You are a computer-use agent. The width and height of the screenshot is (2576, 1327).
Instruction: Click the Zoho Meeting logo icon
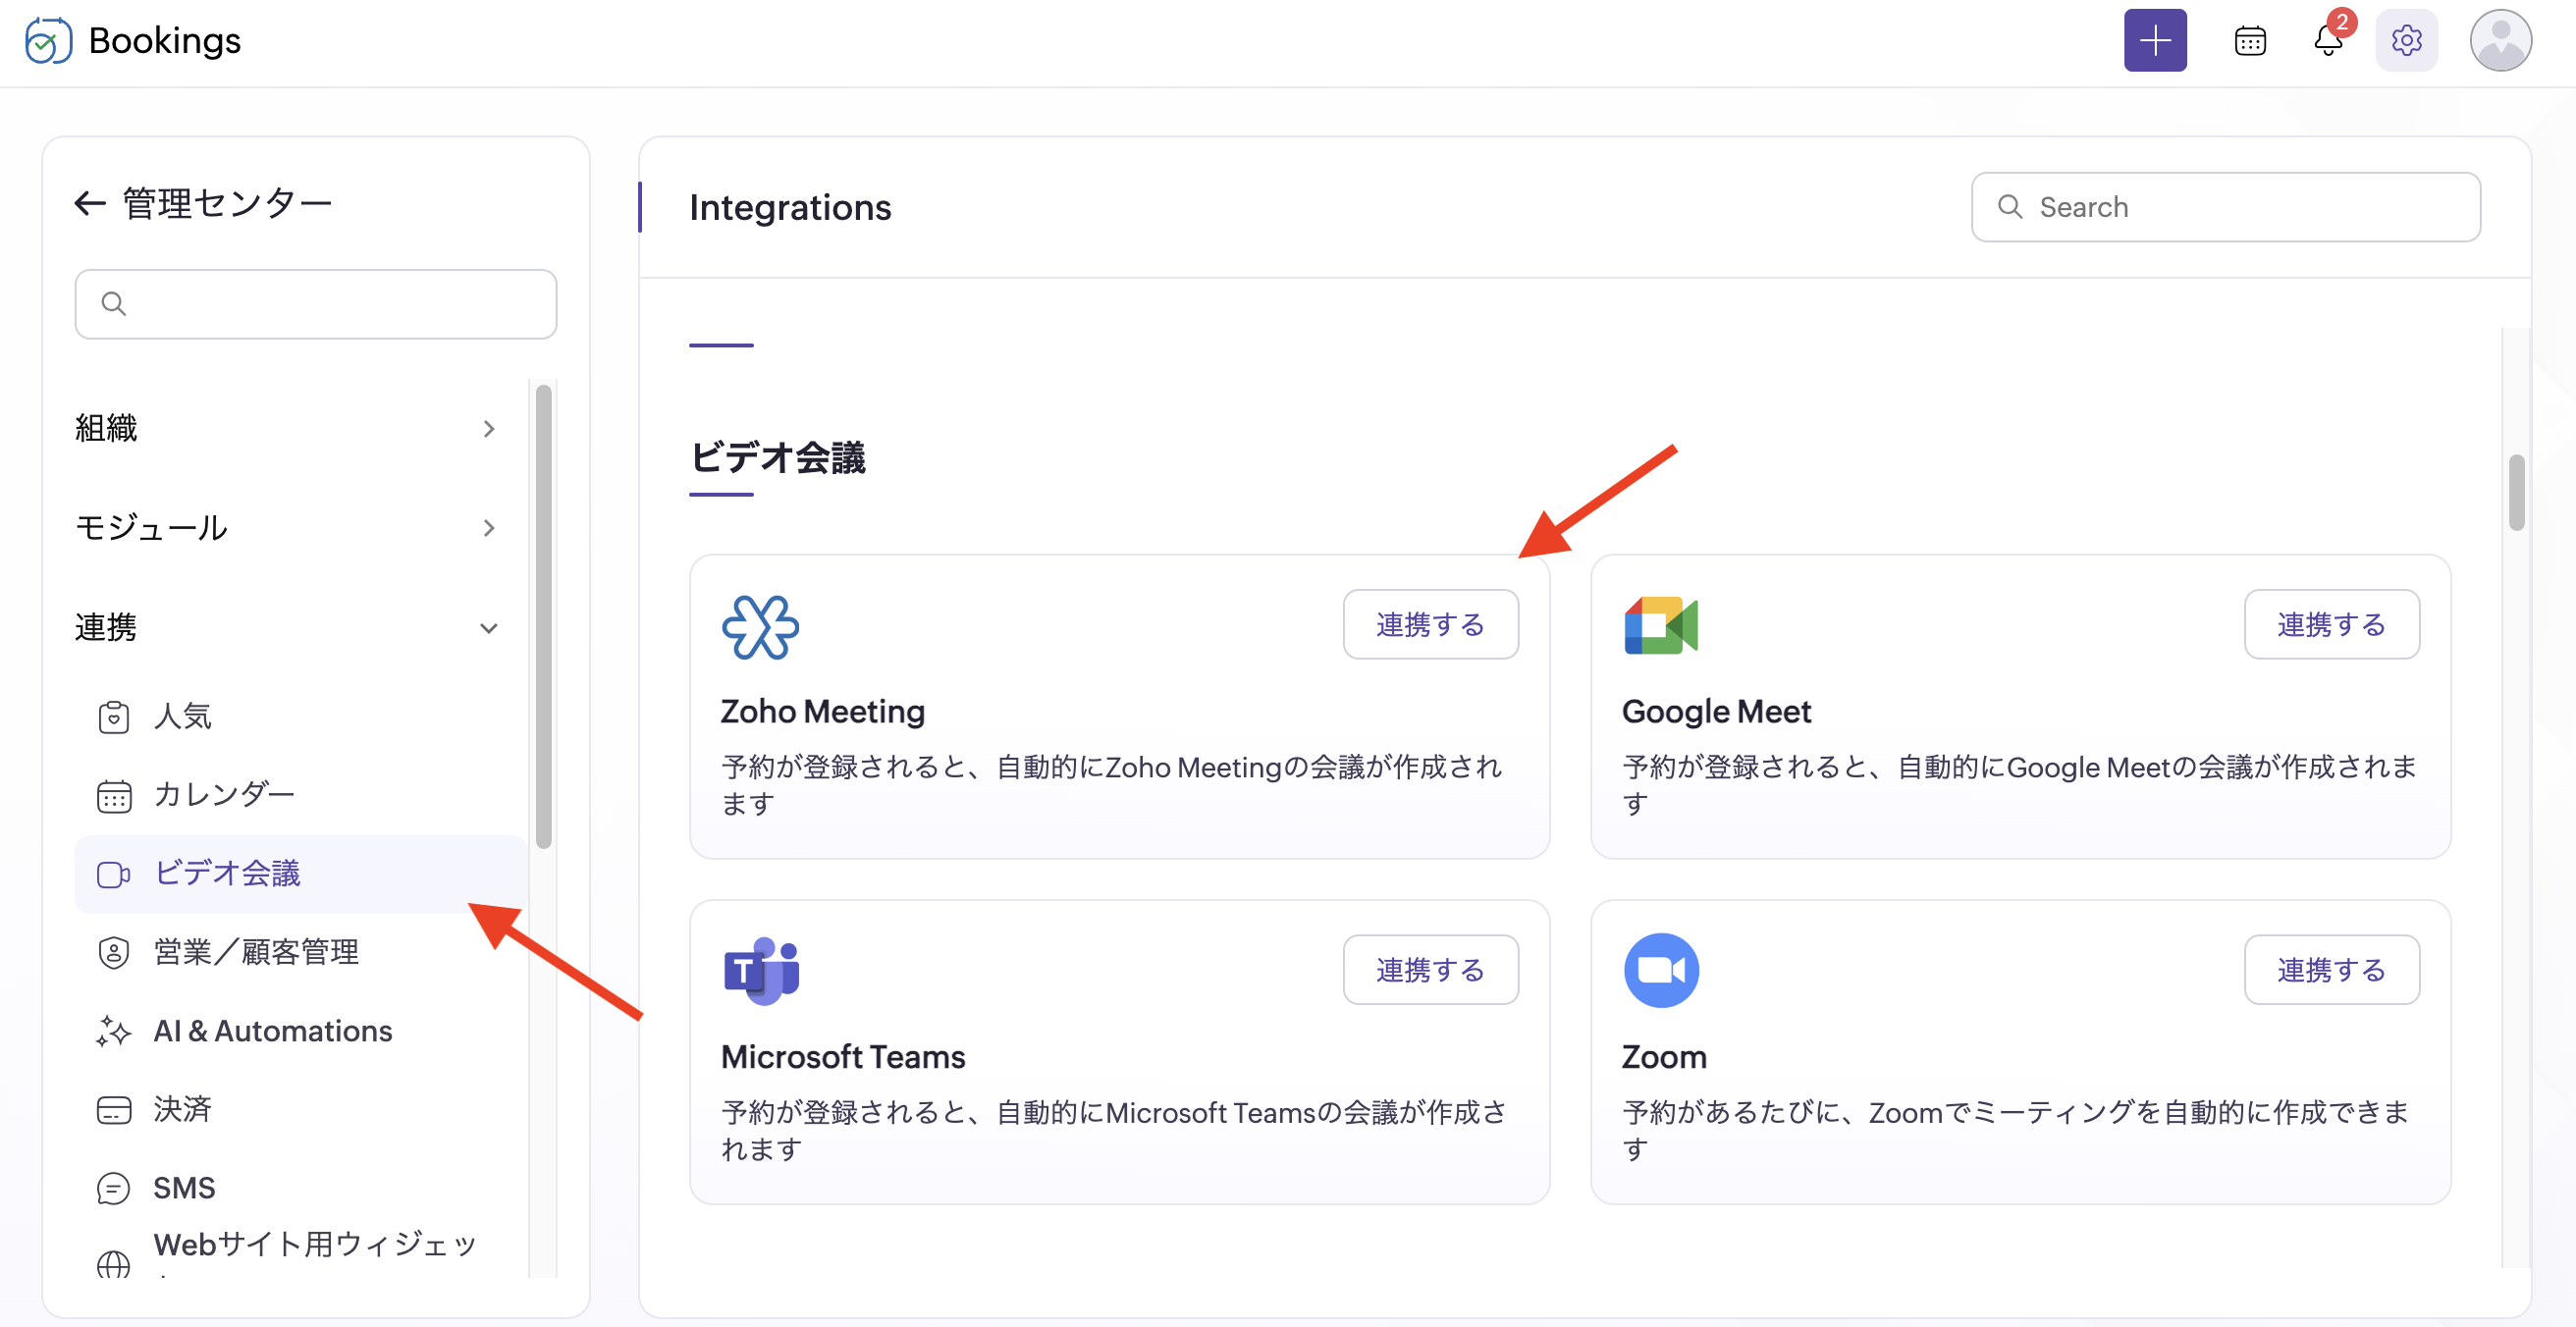pos(760,627)
